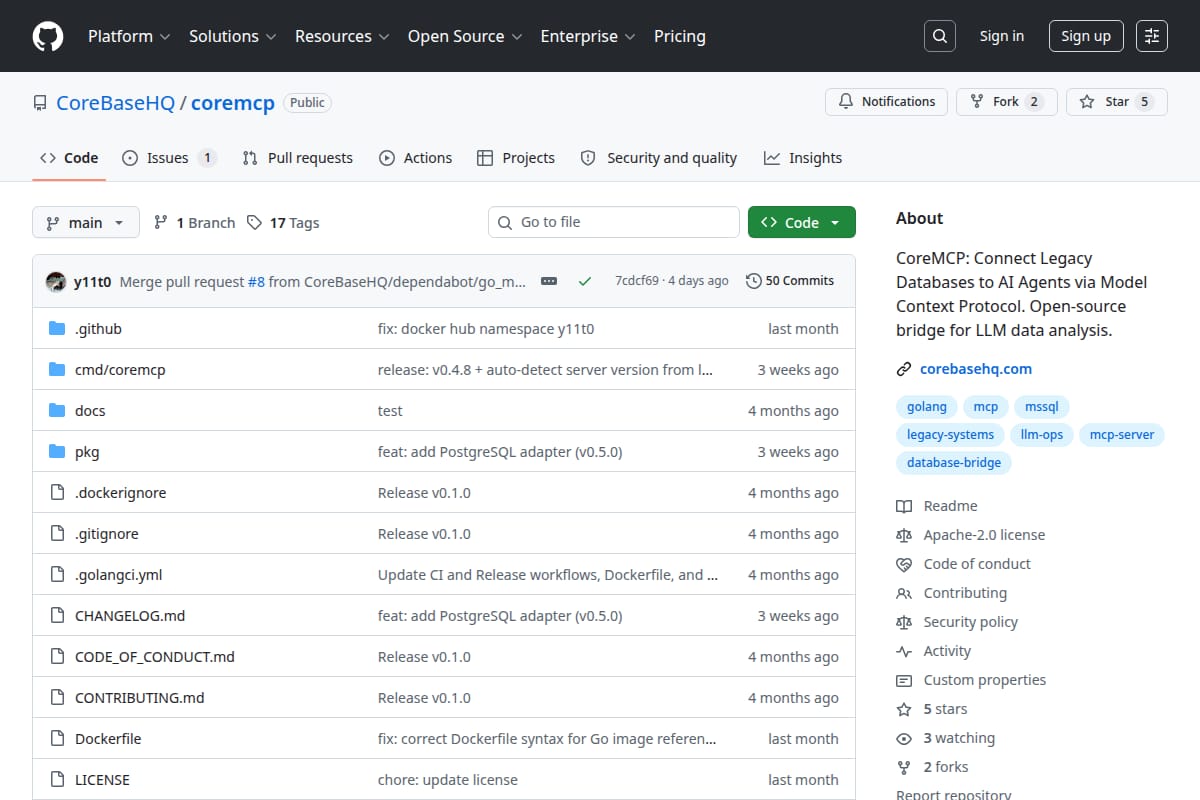Click the star icon beside 5 stars
Viewport: 1200px width, 800px height.
click(x=904, y=709)
